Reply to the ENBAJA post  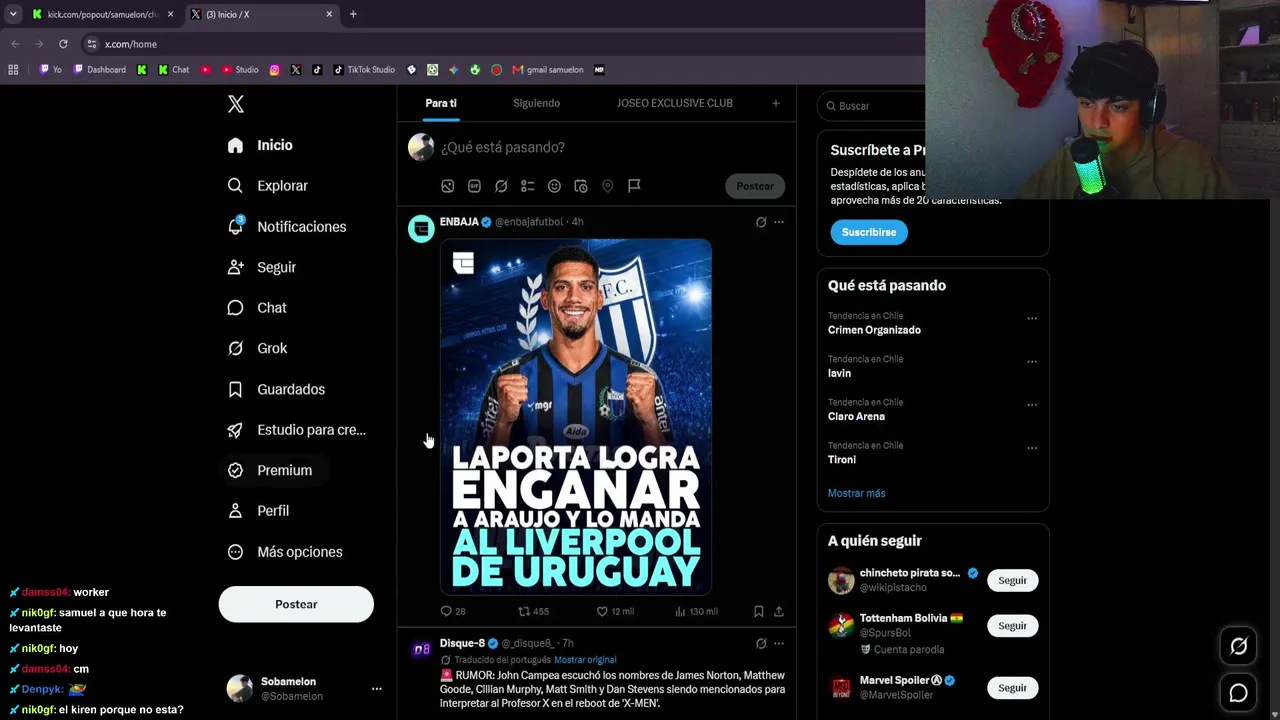452,611
